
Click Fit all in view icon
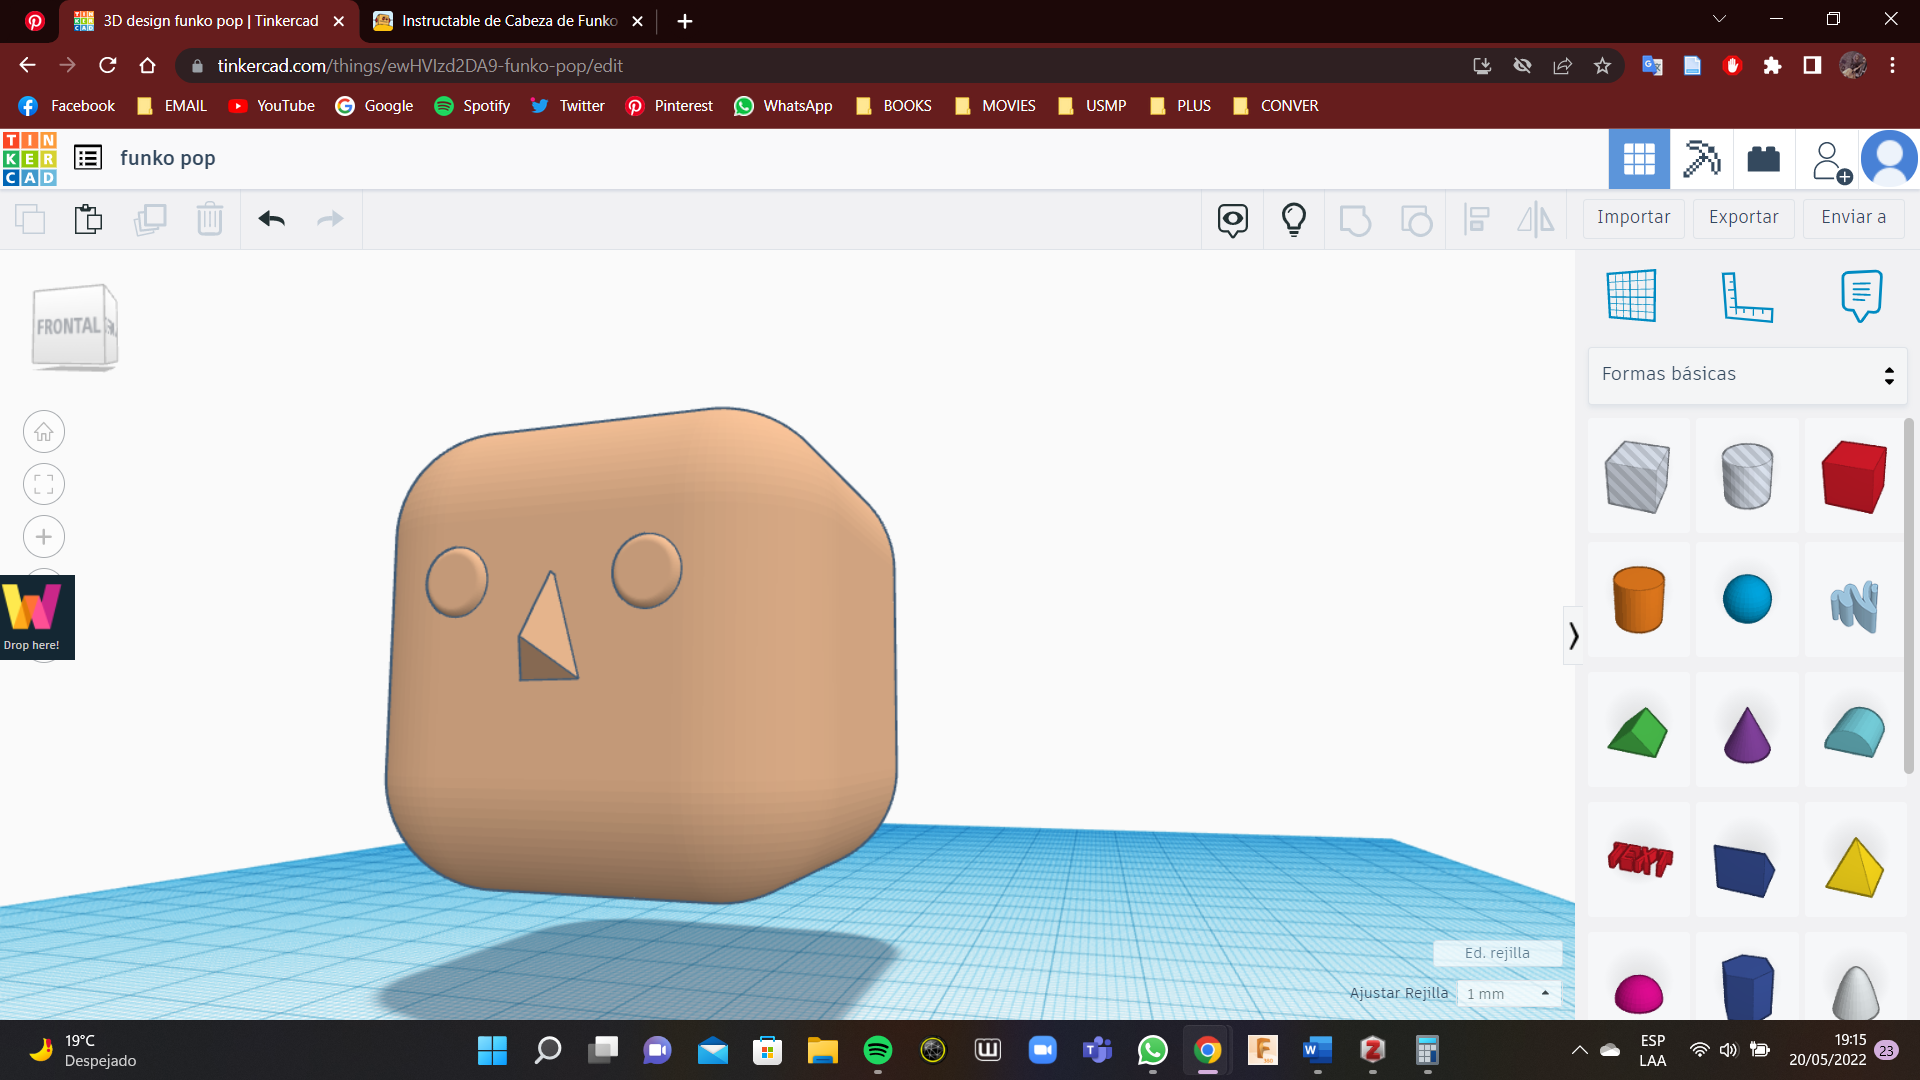tap(44, 485)
